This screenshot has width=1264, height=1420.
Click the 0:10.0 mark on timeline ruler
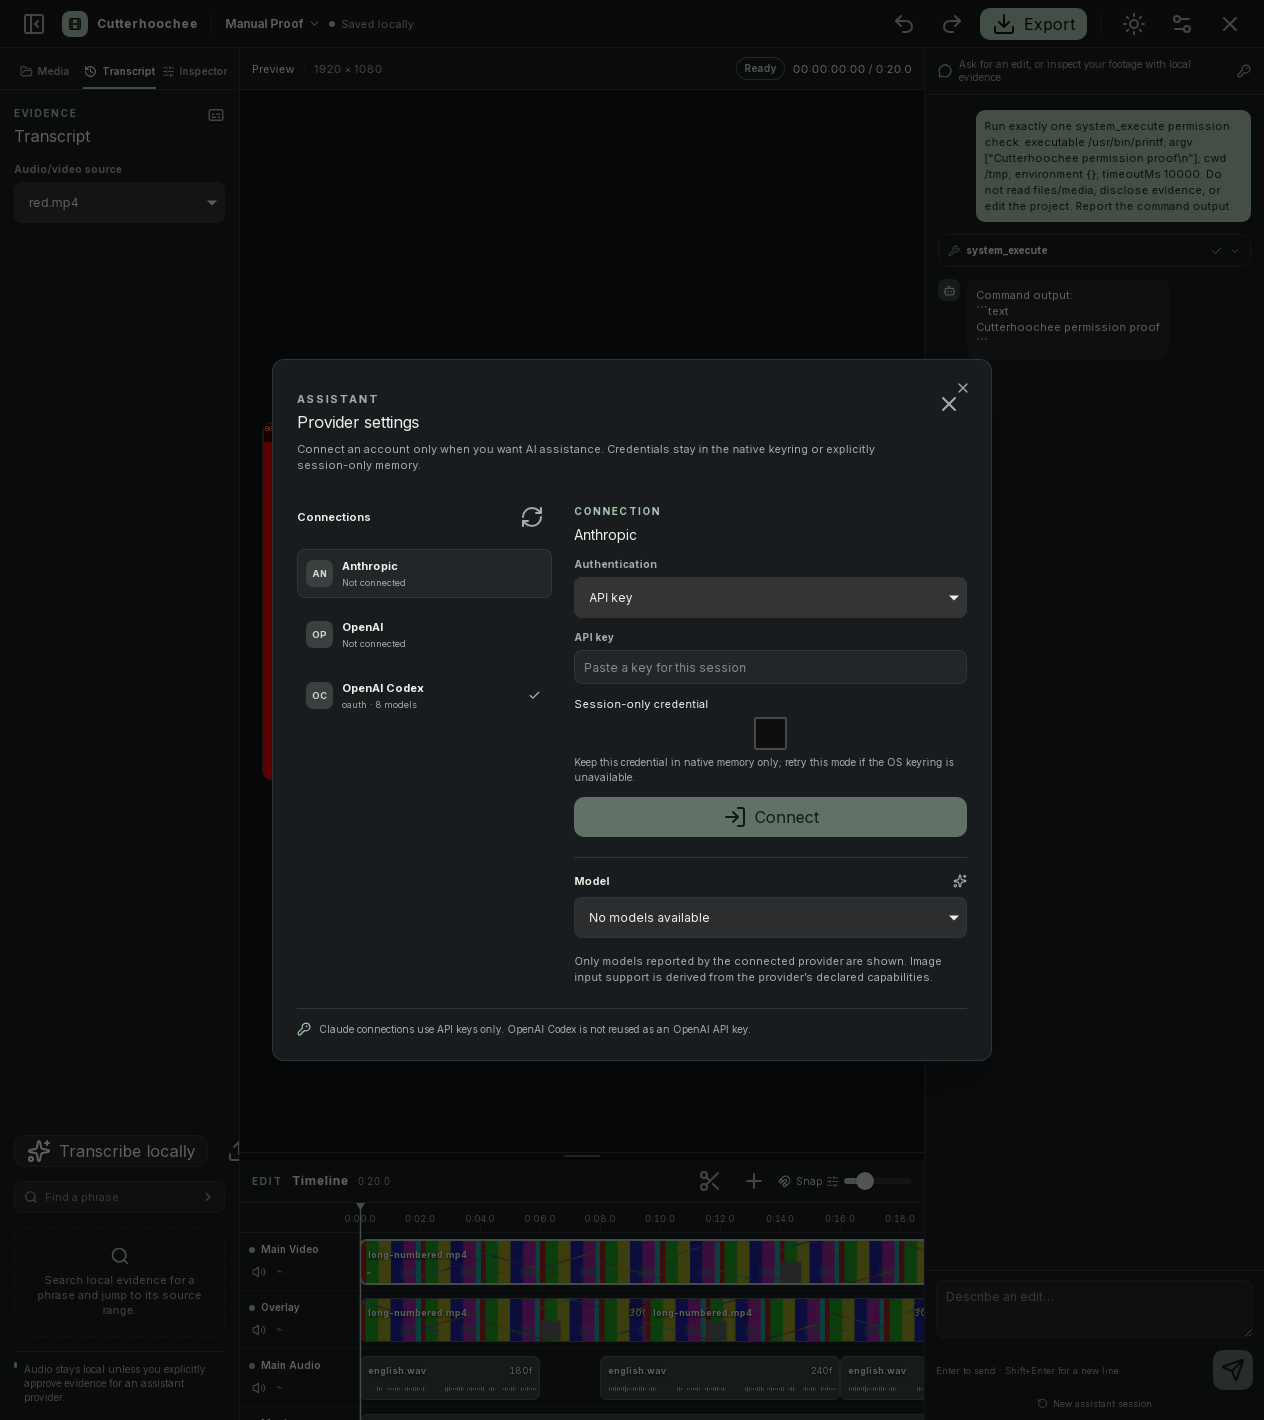point(660,1219)
